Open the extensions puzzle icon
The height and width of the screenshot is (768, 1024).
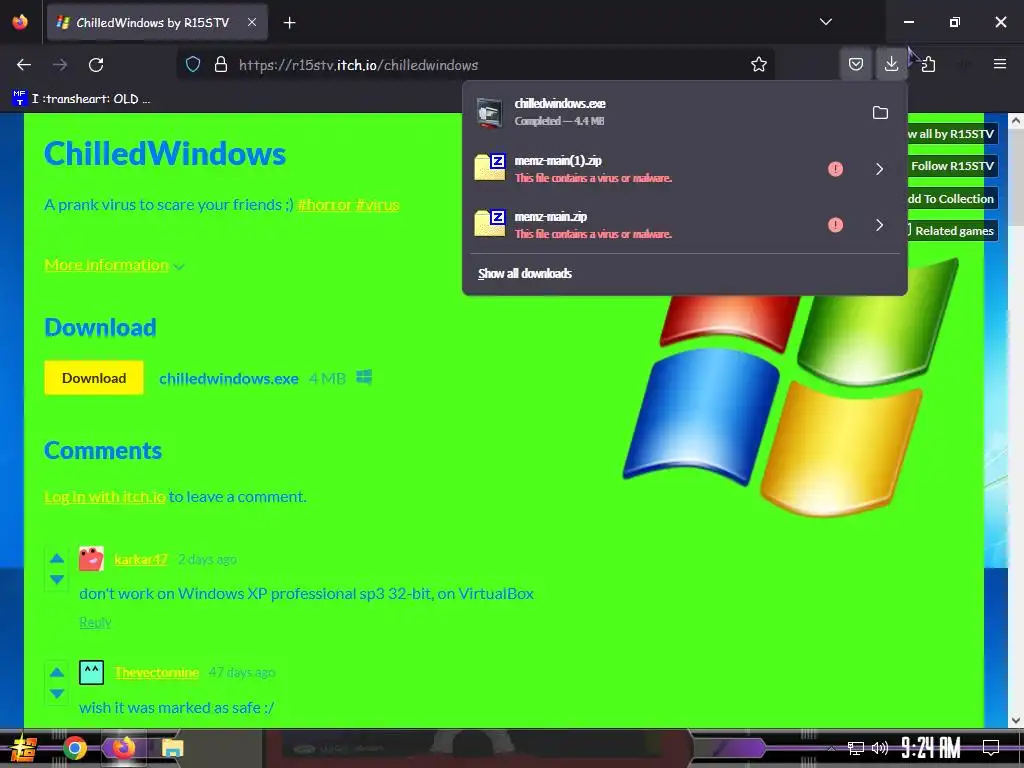928,65
